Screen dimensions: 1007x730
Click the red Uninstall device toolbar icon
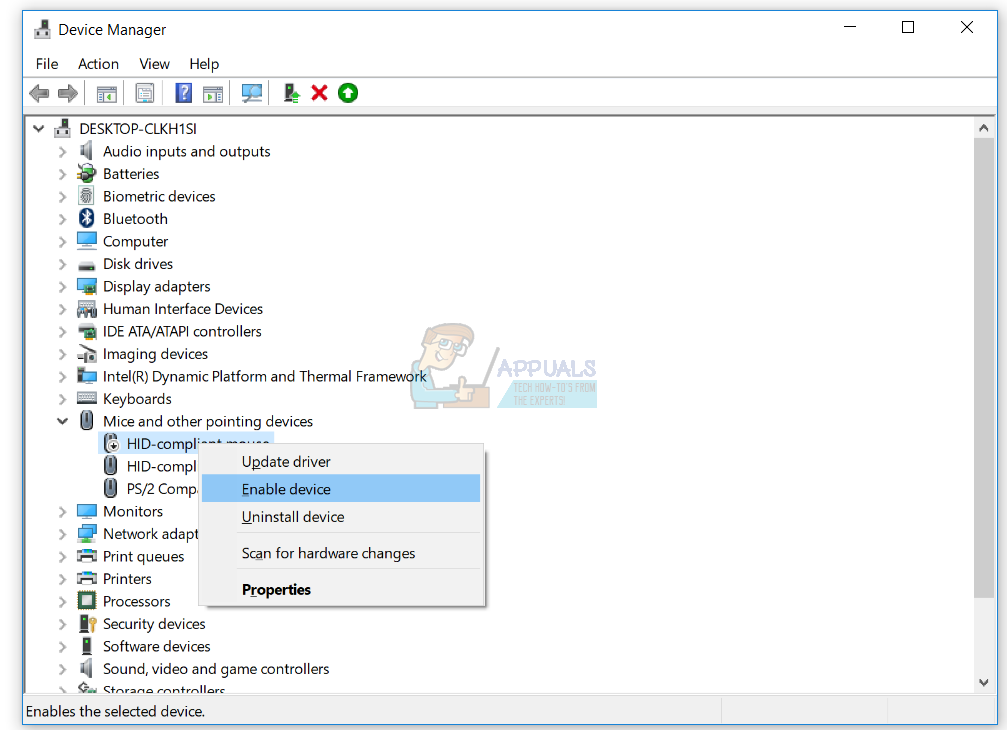(318, 92)
